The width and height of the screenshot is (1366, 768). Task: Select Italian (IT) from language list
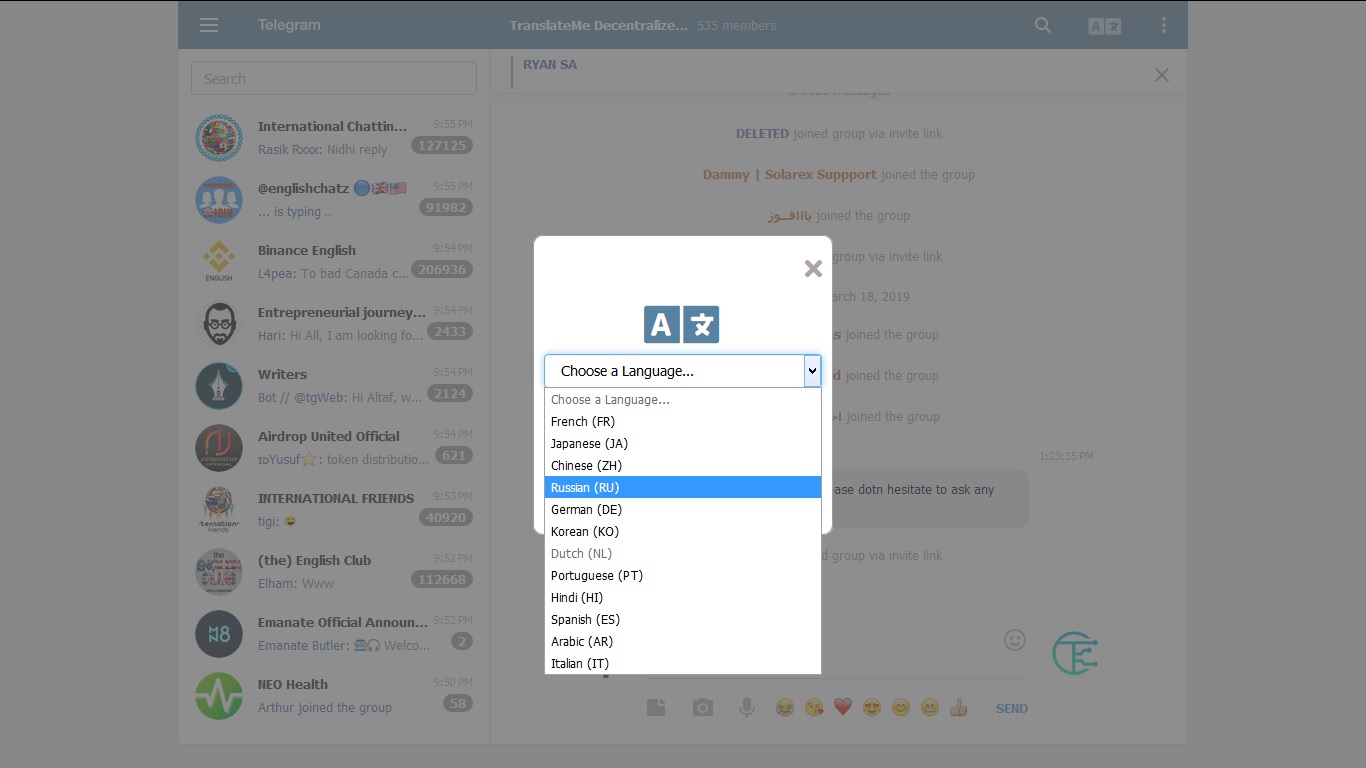tap(683, 663)
